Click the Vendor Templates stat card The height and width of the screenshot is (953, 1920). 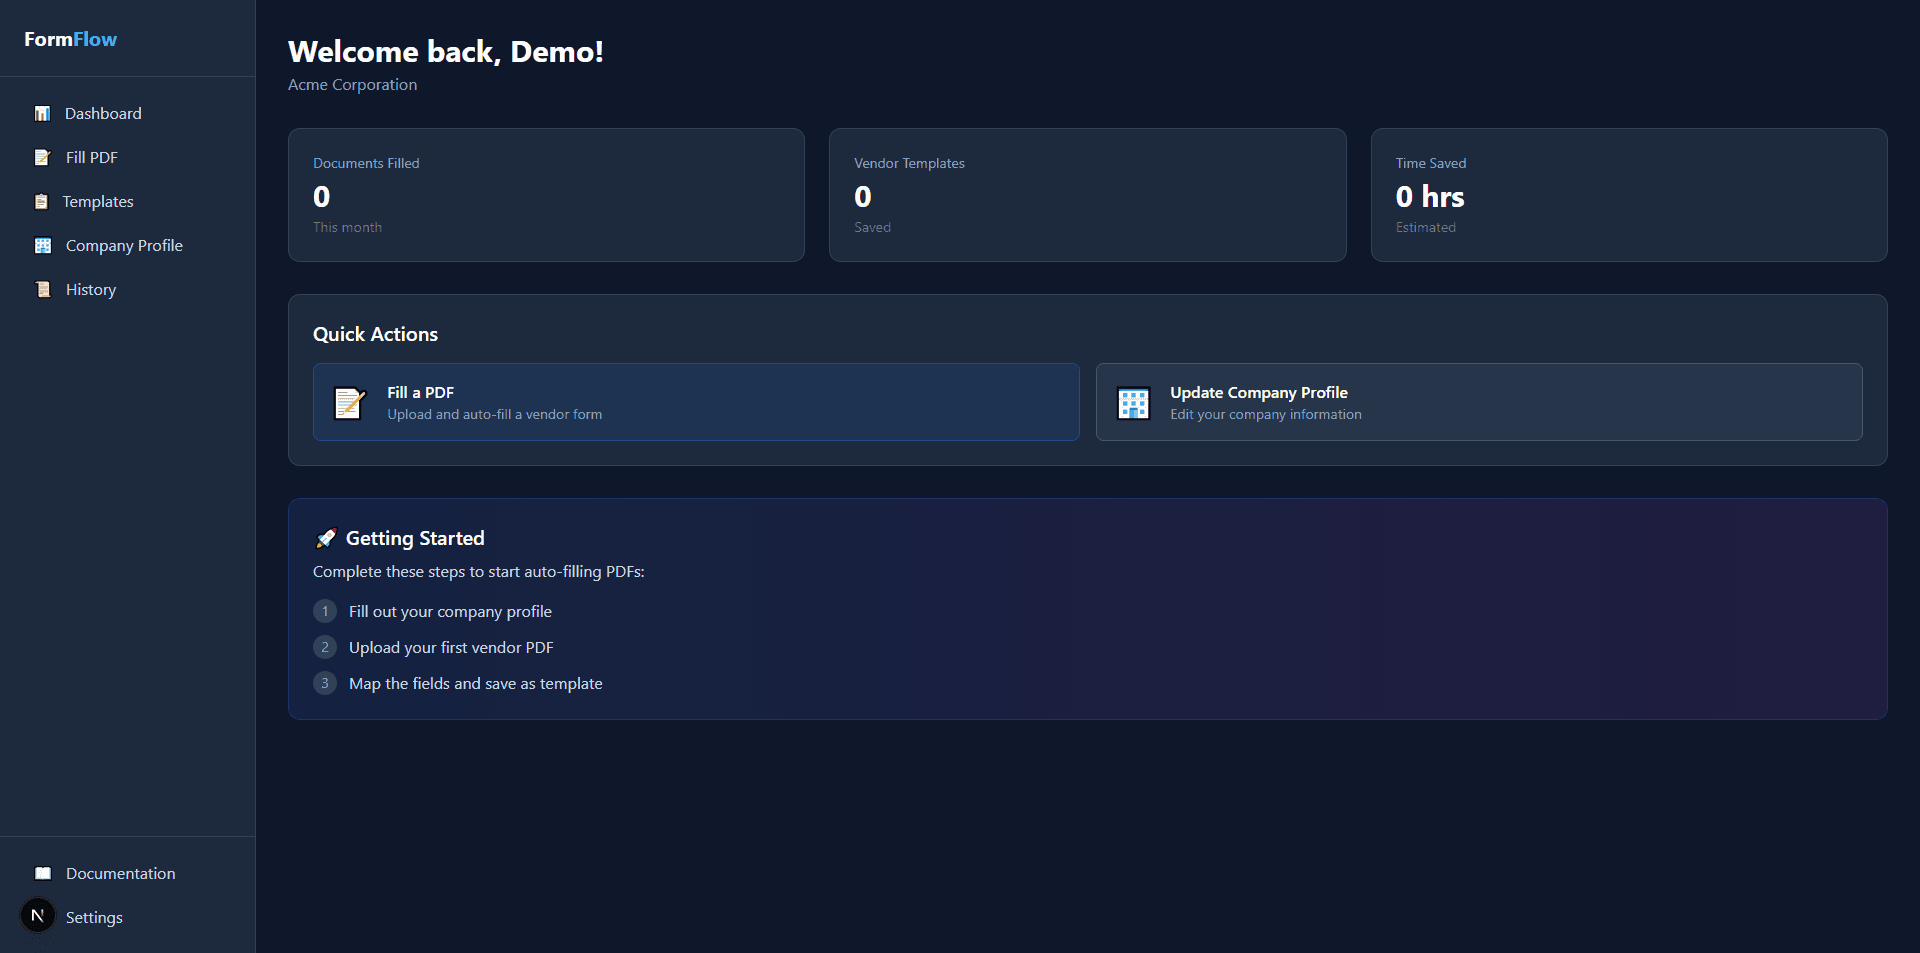pyautogui.click(x=1087, y=195)
